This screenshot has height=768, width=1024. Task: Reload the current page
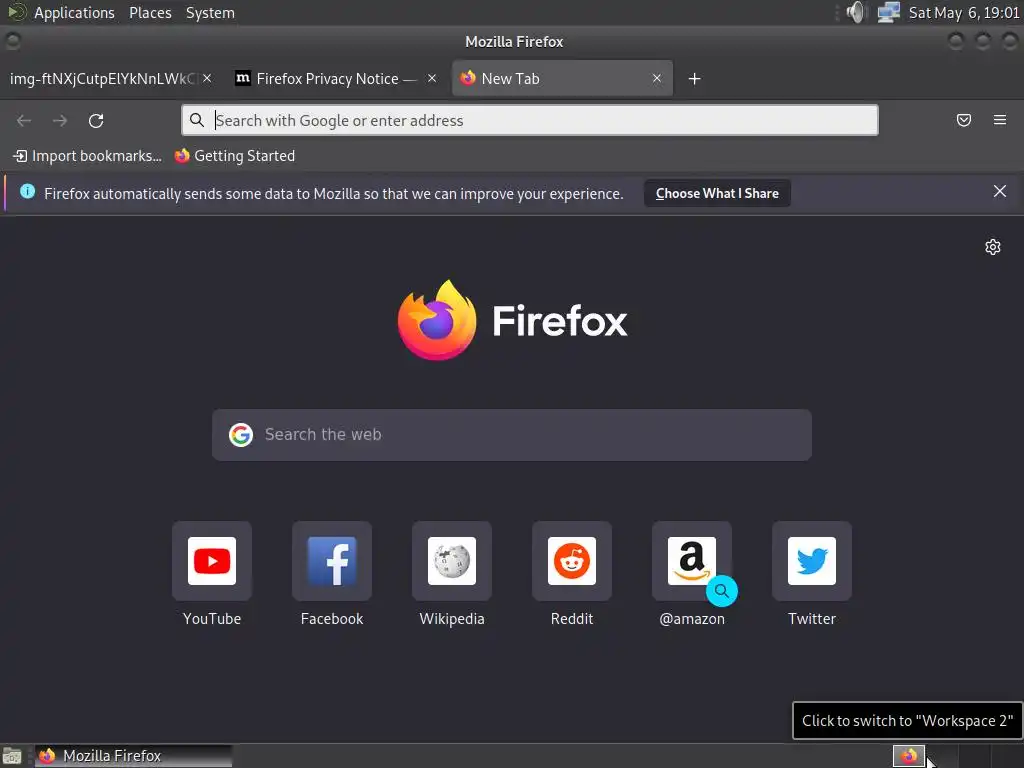(96, 121)
